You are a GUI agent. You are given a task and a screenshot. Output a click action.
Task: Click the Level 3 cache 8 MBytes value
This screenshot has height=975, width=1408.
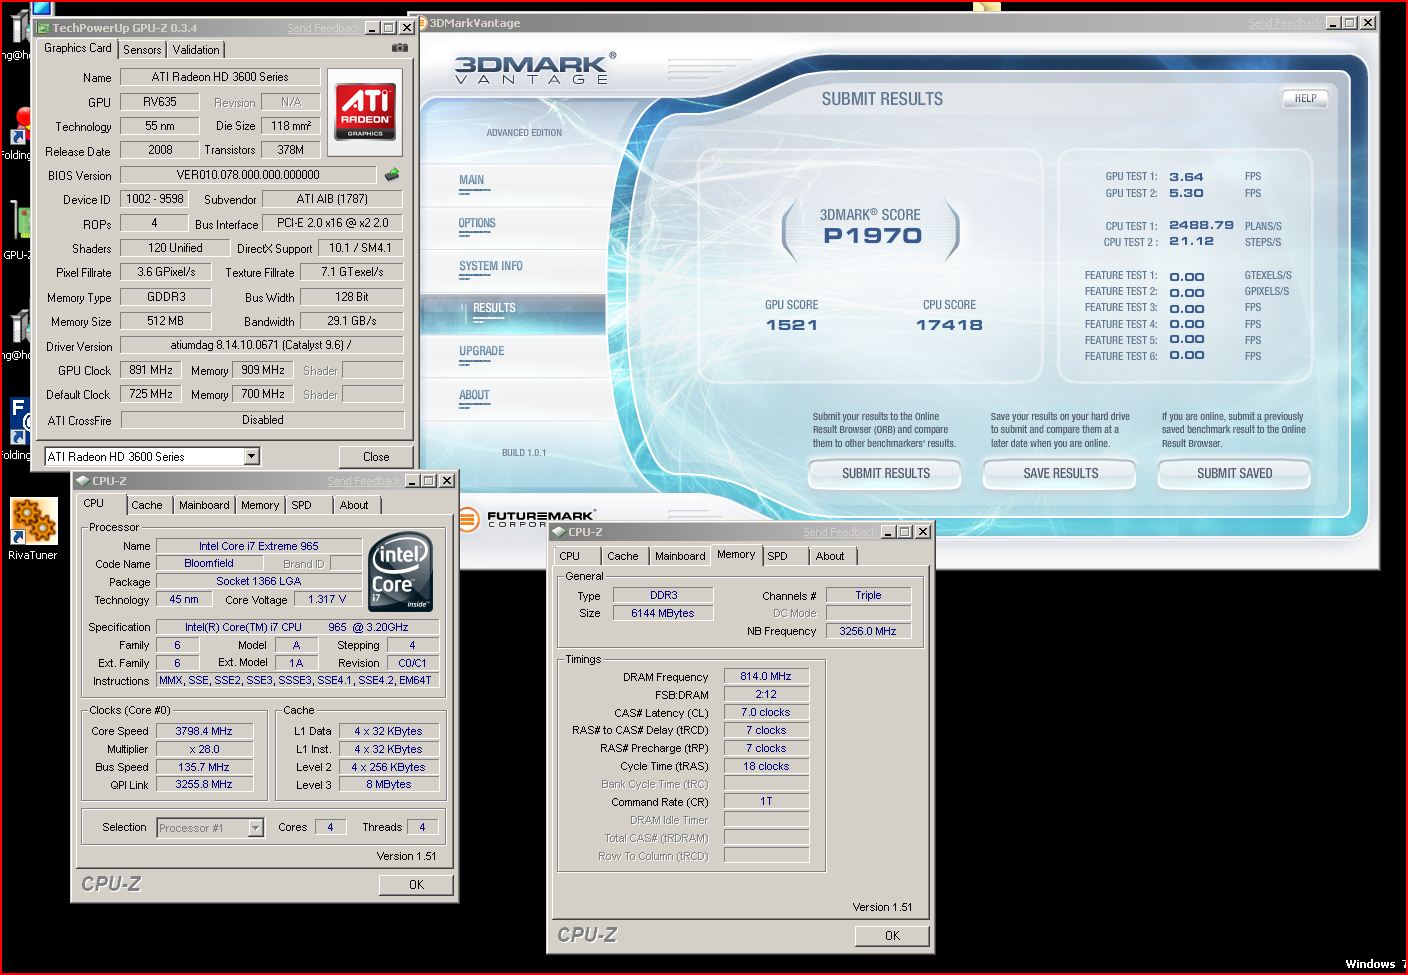click(x=389, y=785)
